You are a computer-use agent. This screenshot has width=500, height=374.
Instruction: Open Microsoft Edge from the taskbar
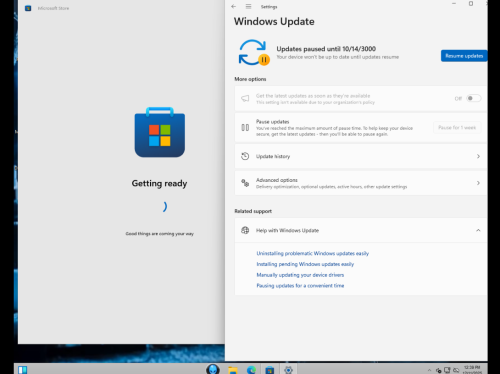tap(251, 370)
